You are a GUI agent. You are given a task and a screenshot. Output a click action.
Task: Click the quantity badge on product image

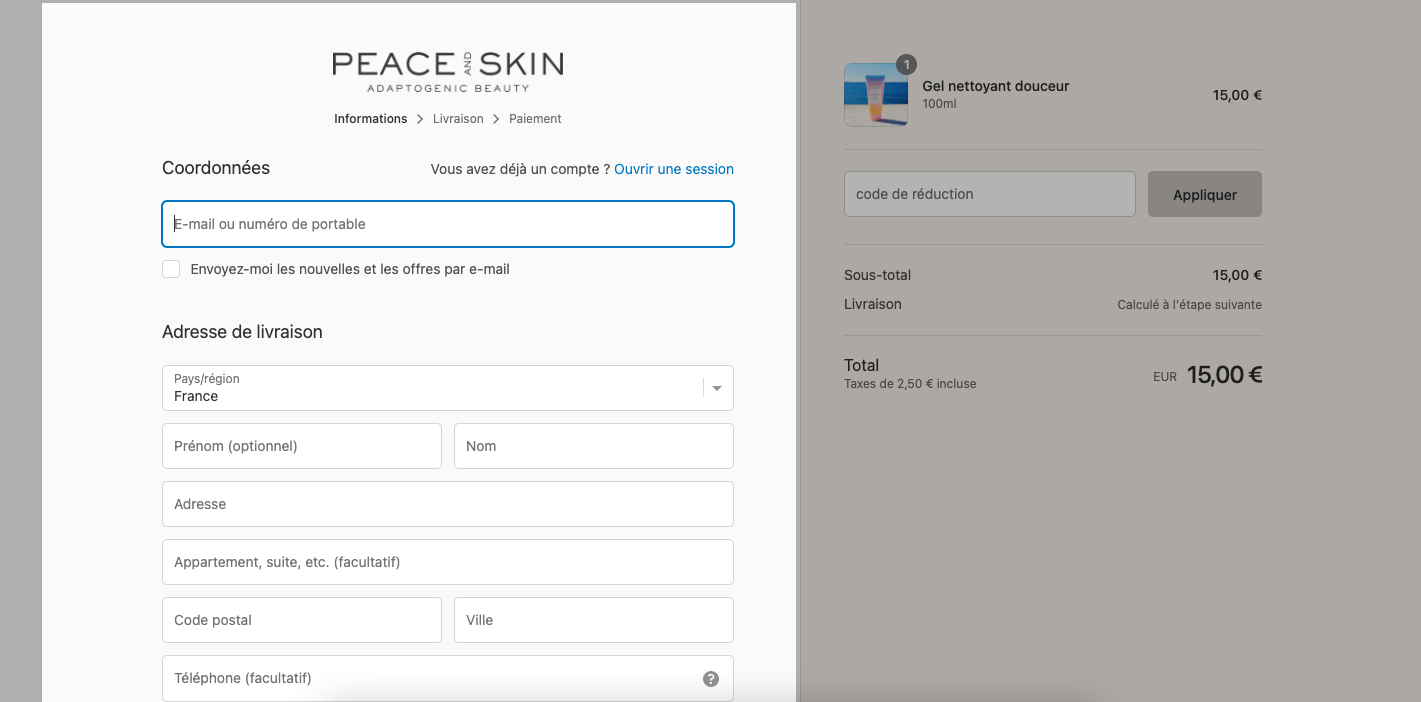pos(906,65)
